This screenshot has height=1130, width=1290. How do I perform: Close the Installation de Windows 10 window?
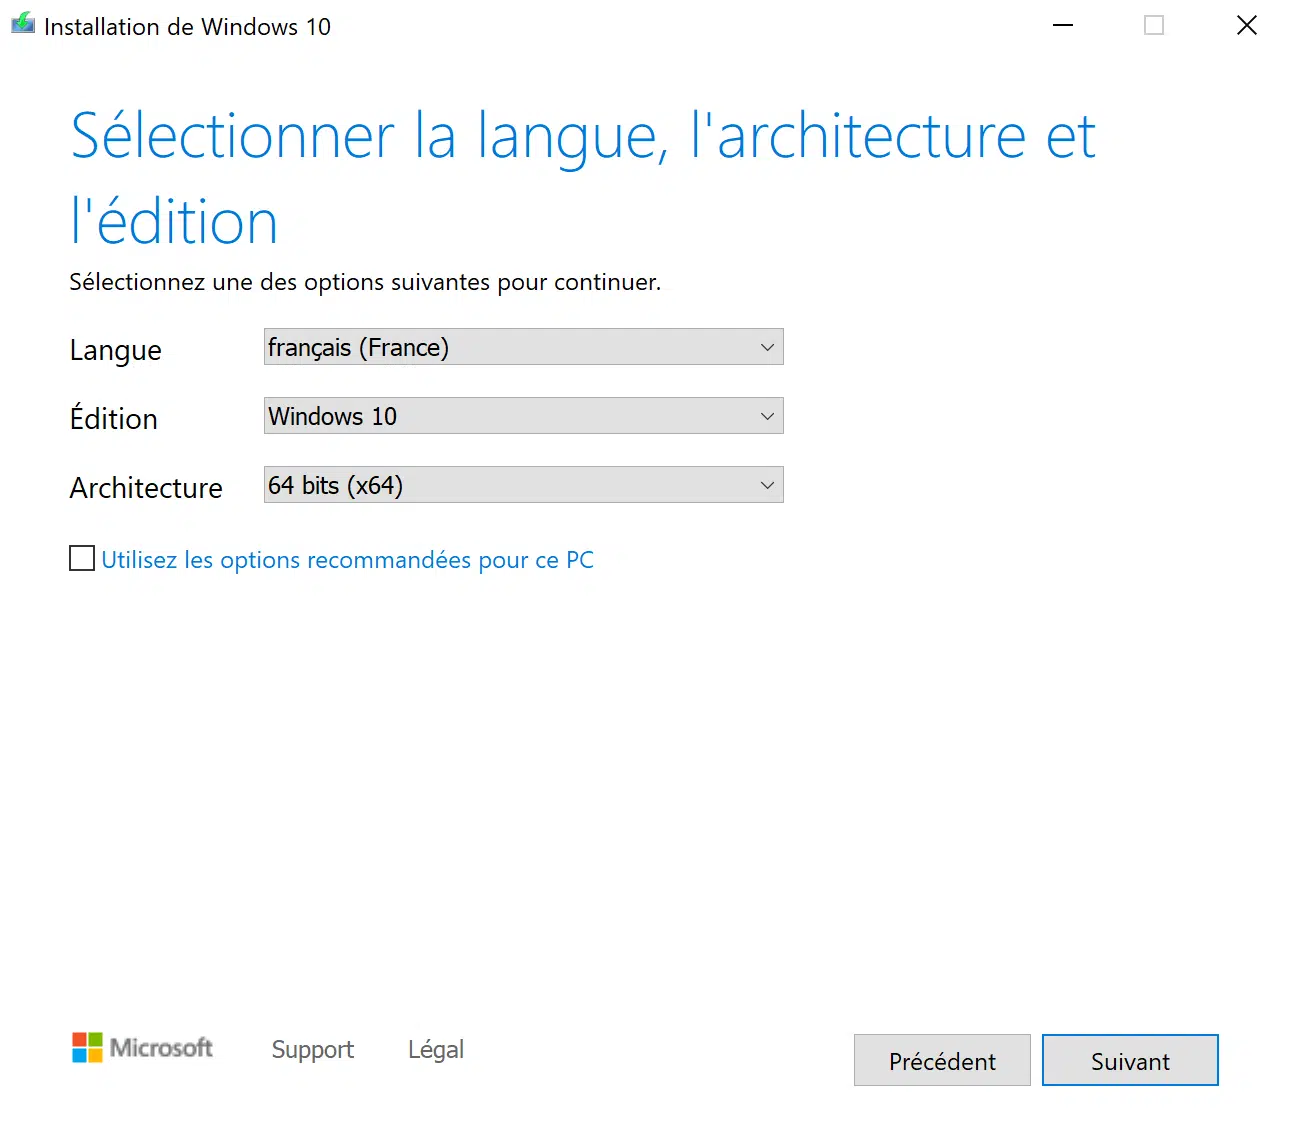(x=1246, y=25)
